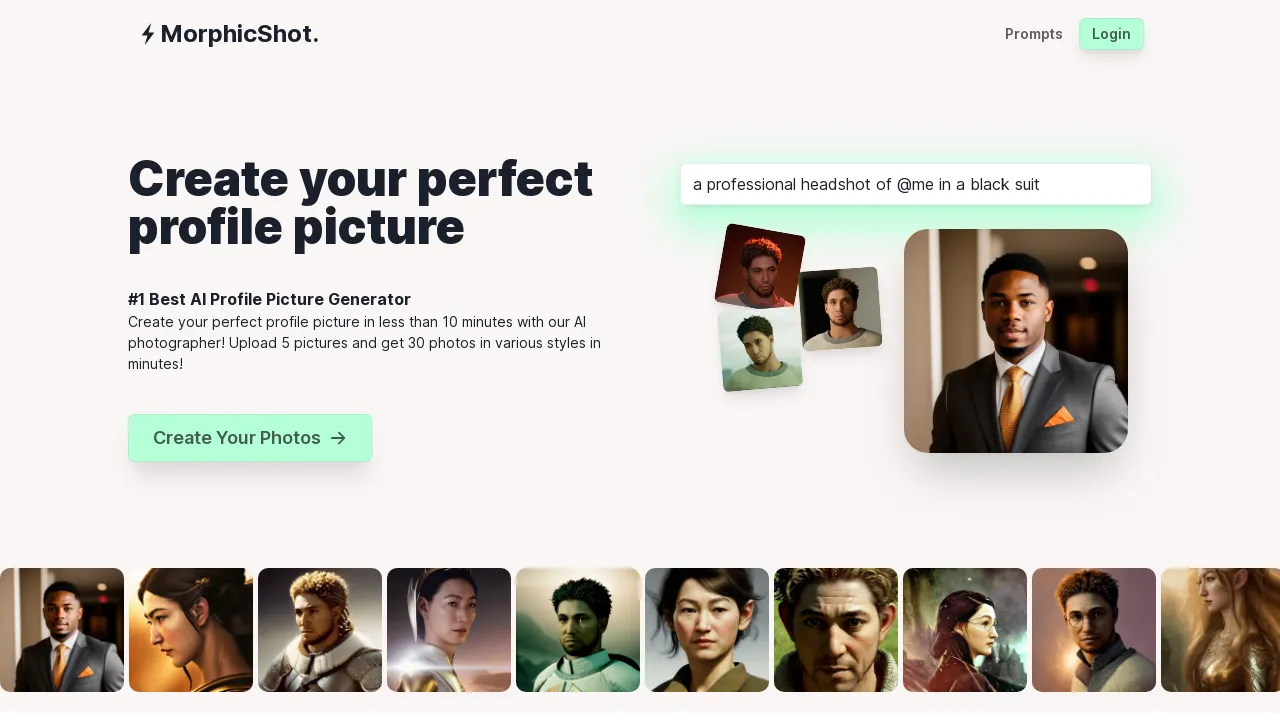
Task: Click the Login button
Action: click(1111, 33)
